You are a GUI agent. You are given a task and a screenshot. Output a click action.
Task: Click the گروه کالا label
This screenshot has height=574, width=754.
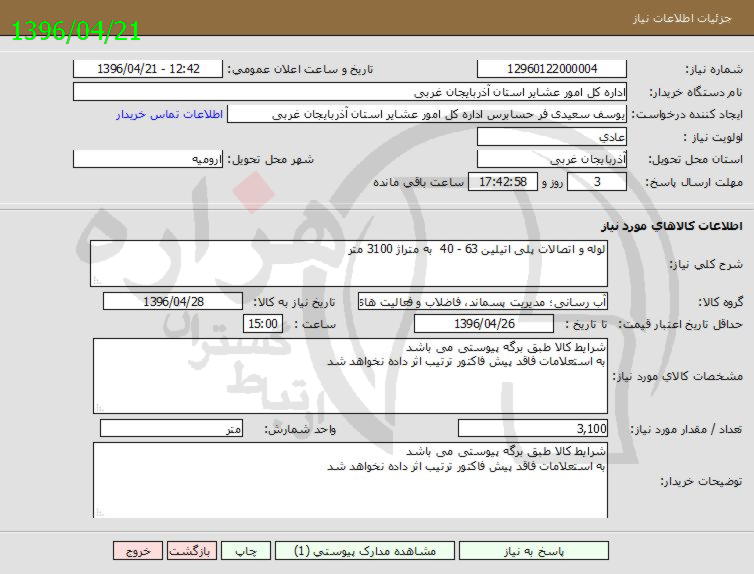(720, 302)
